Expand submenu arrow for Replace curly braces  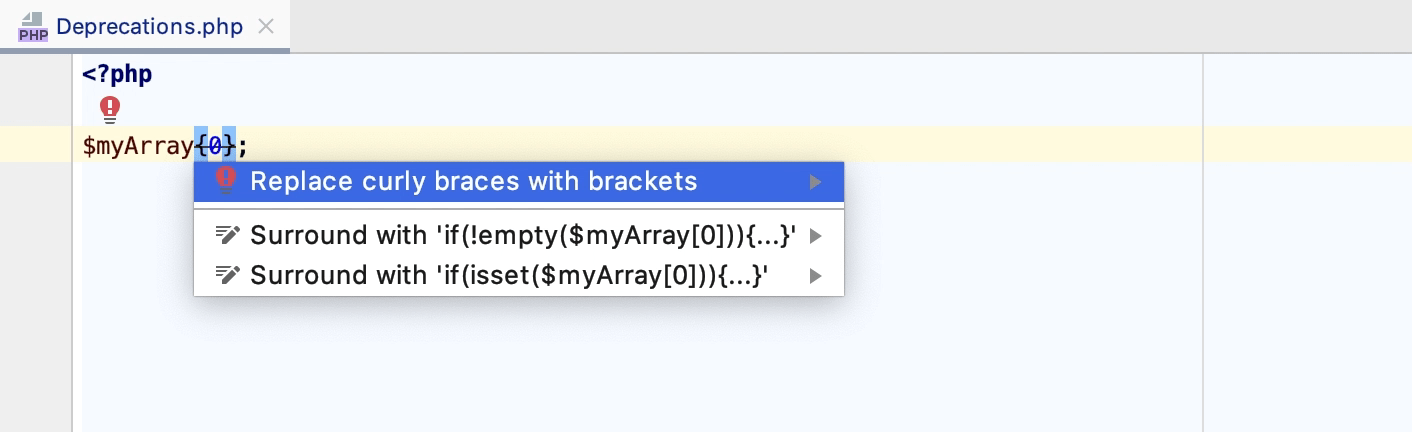(816, 182)
